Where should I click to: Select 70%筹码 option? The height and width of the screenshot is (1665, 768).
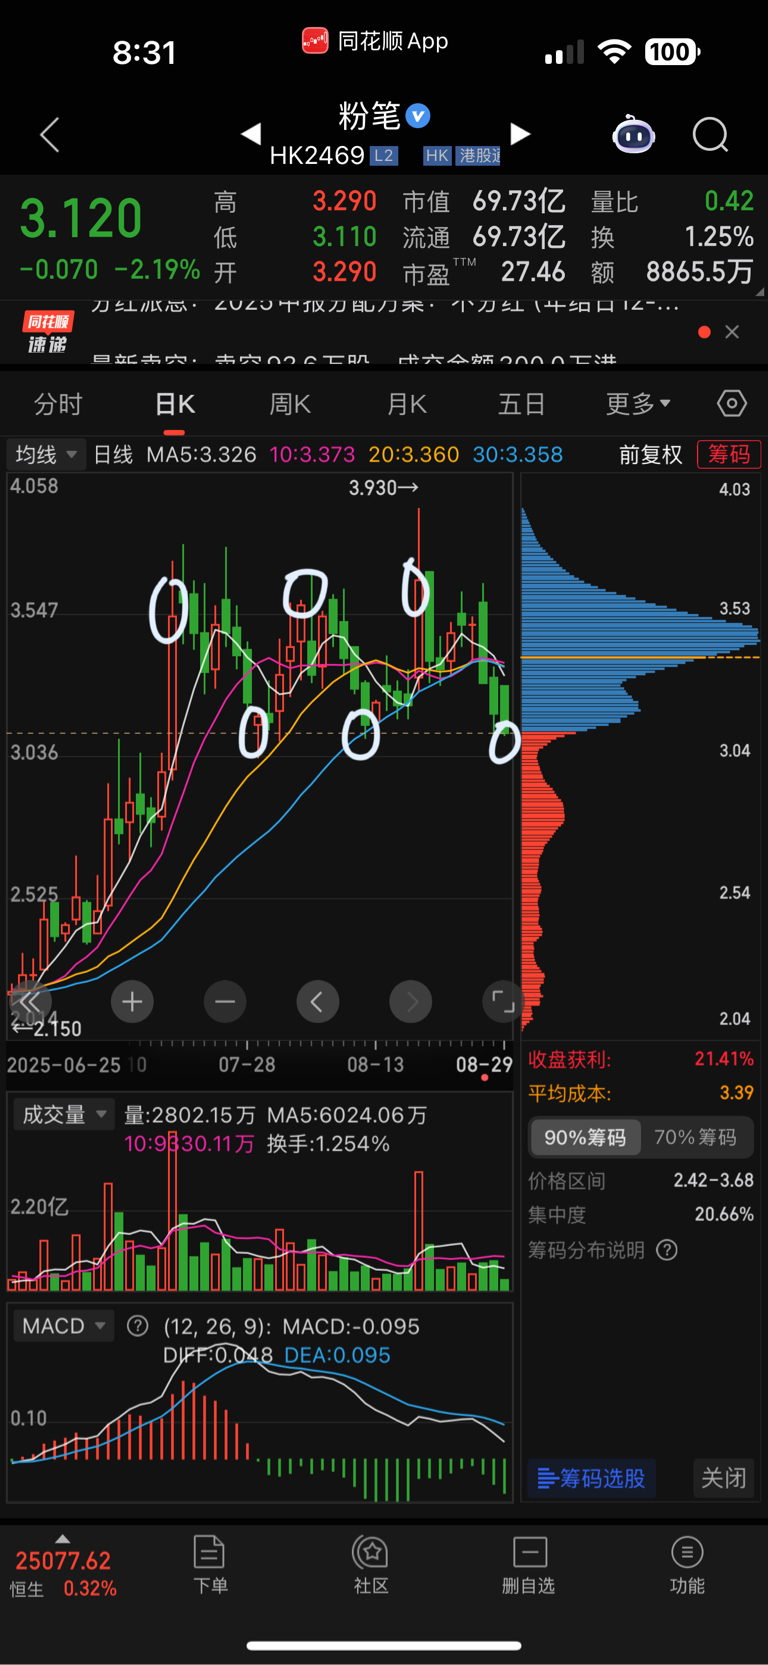click(x=695, y=1138)
